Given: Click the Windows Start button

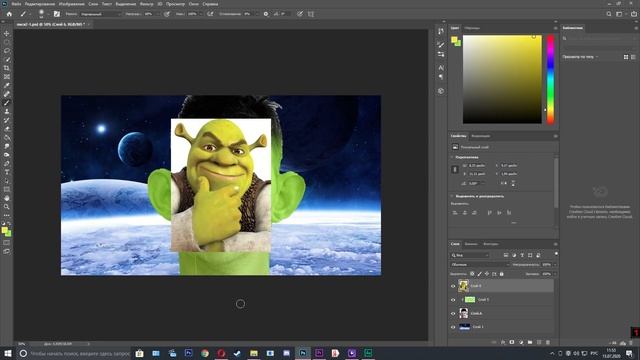Looking at the screenshot, I should pyautogui.click(x=8, y=353).
